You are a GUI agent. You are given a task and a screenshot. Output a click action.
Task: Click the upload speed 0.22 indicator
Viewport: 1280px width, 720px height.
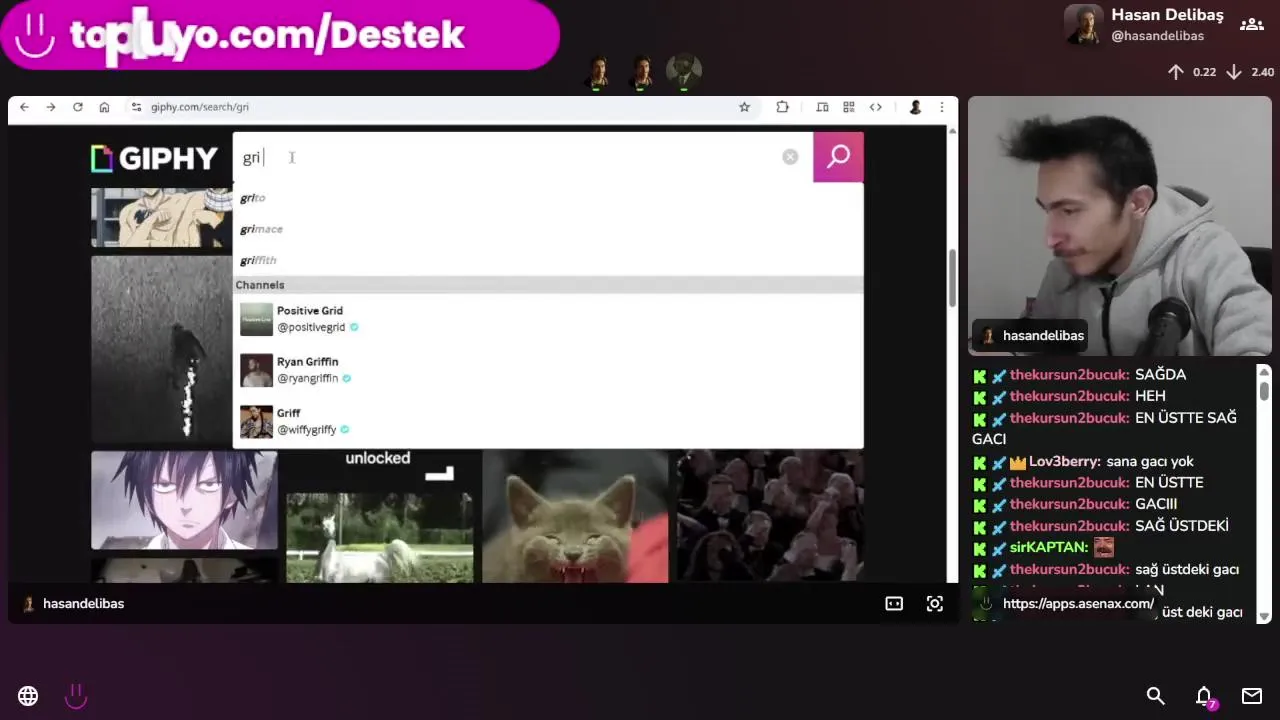click(1192, 72)
